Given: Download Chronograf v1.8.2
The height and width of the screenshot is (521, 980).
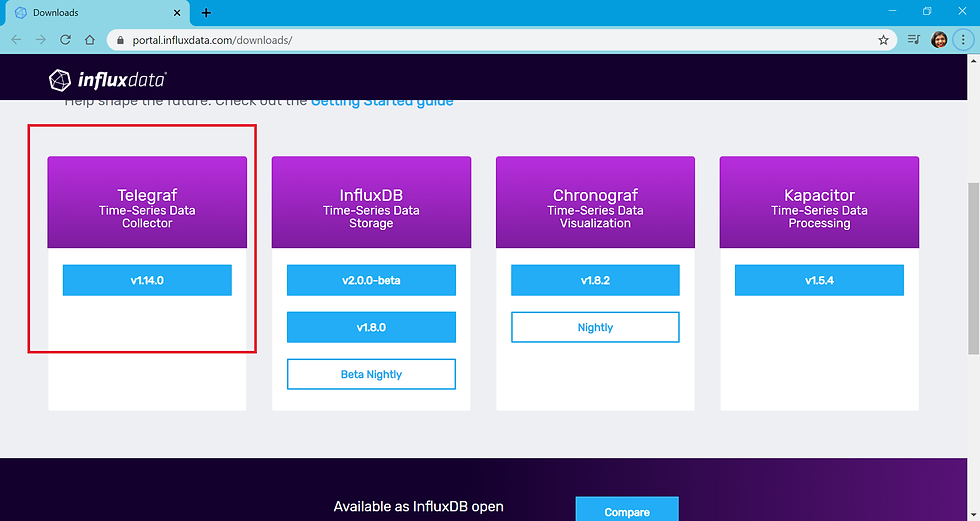Looking at the screenshot, I should pos(595,280).
